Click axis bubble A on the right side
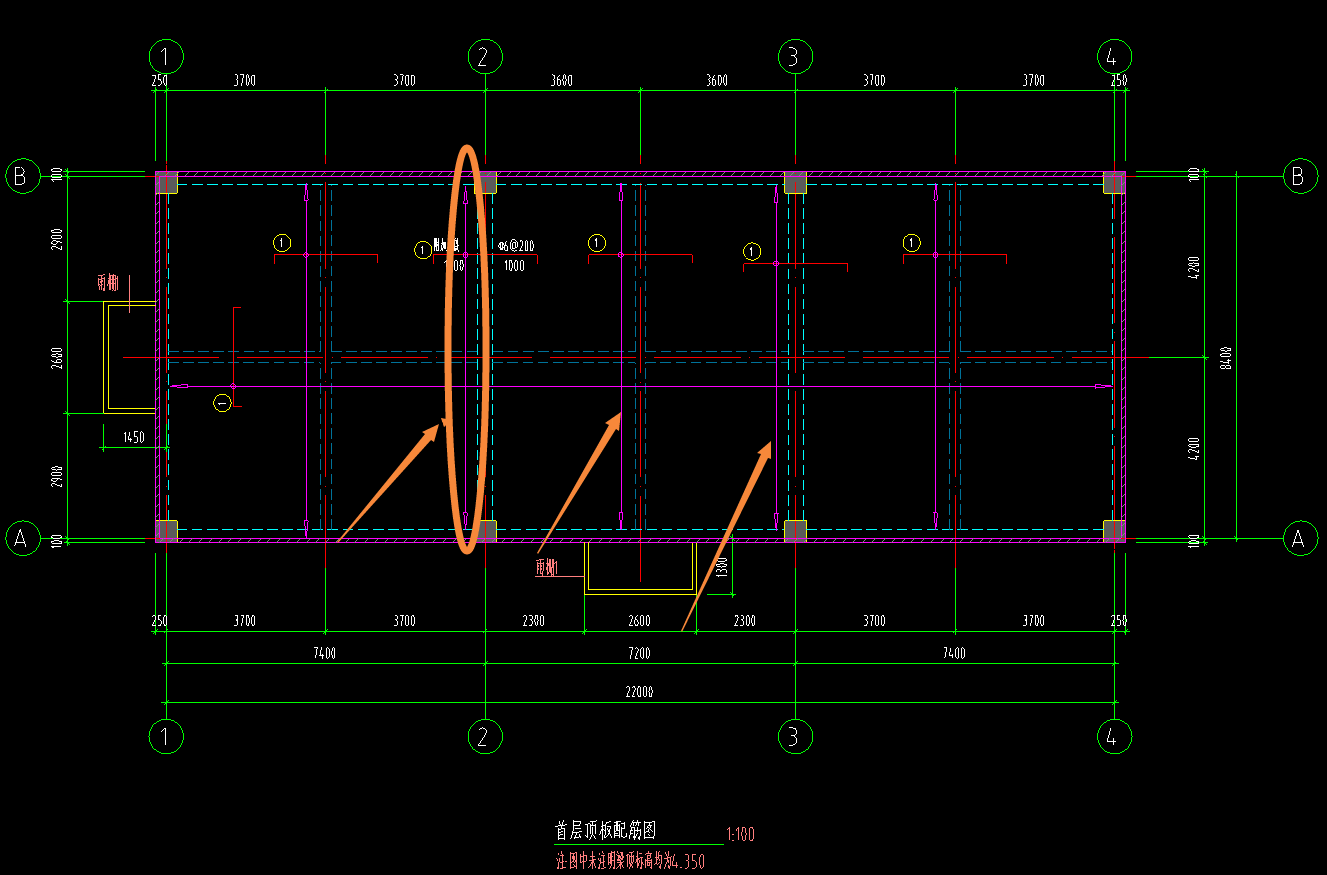 [x=1299, y=539]
